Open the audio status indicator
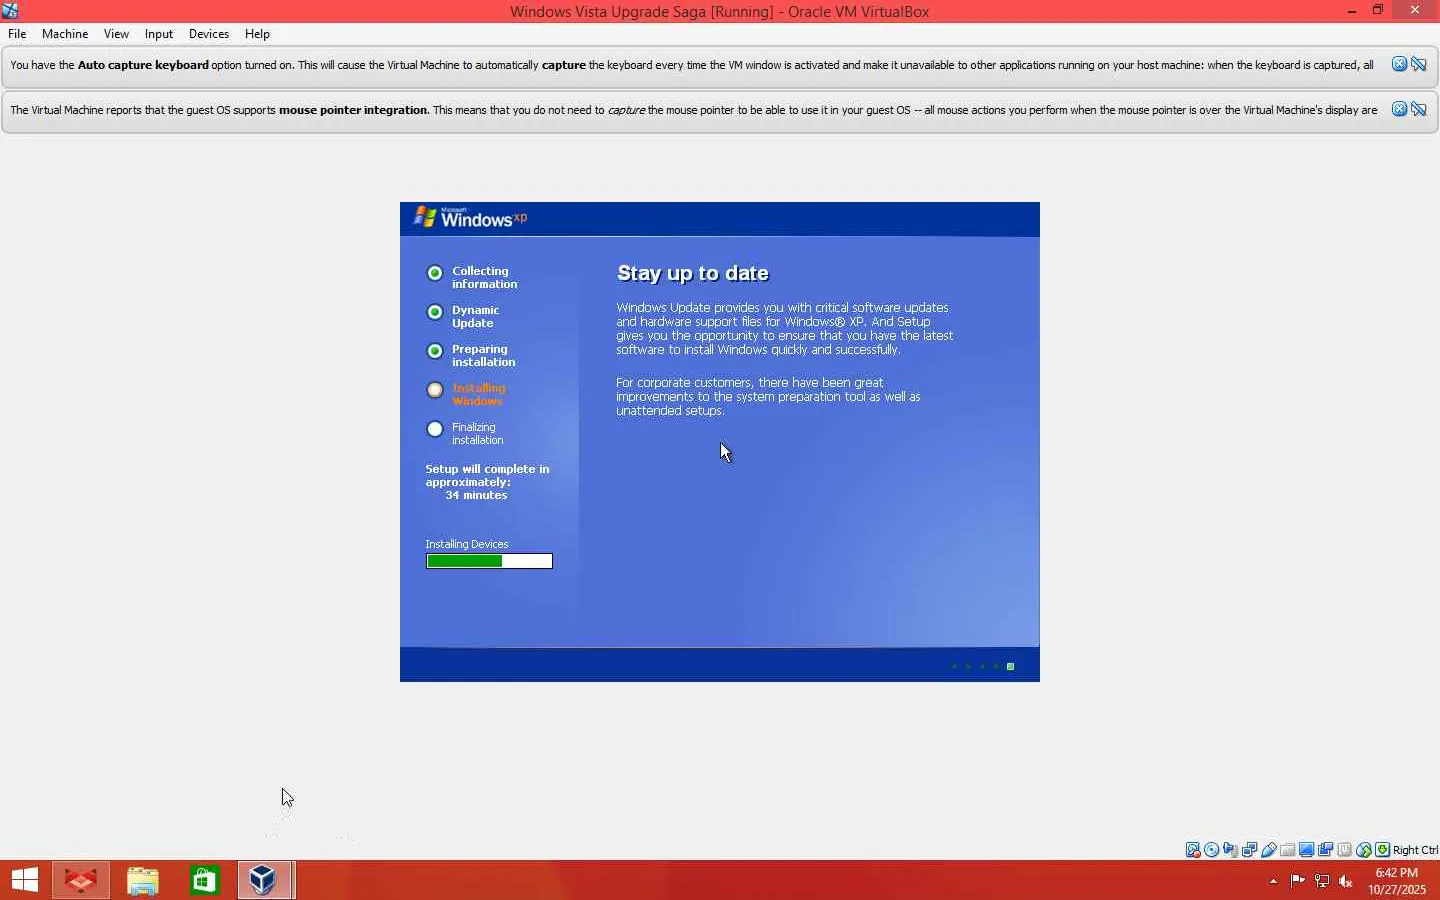1440x900 pixels. [x=1231, y=850]
